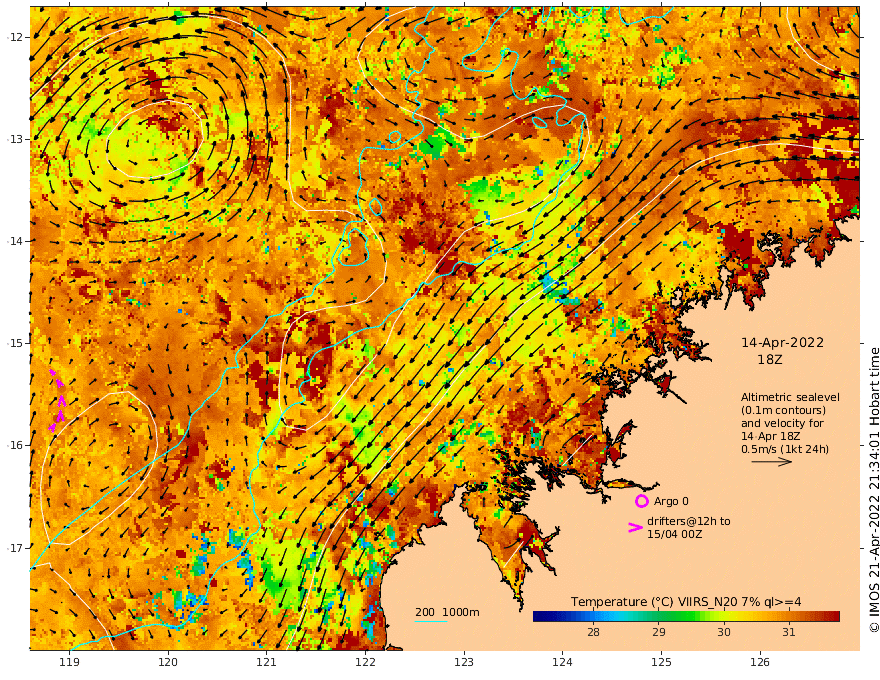Click the 0.5m/s velocity scale arrow
The height and width of the screenshot is (680, 880).
pyautogui.click(x=772, y=462)
